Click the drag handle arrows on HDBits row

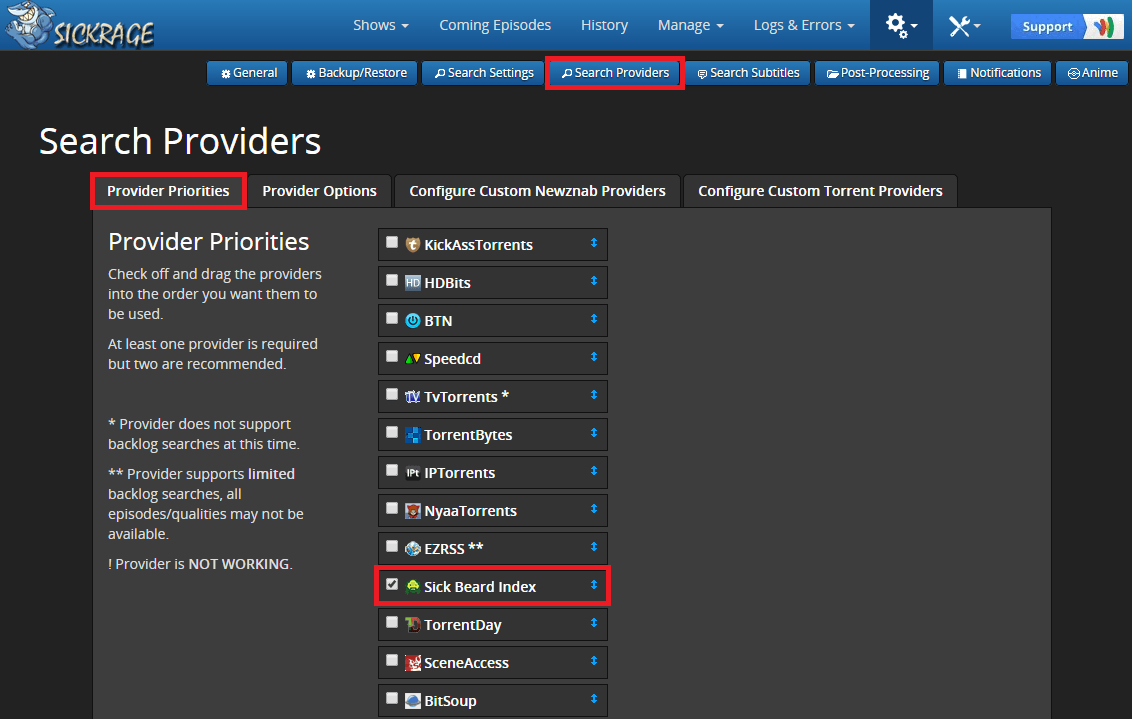coord(593,281)
